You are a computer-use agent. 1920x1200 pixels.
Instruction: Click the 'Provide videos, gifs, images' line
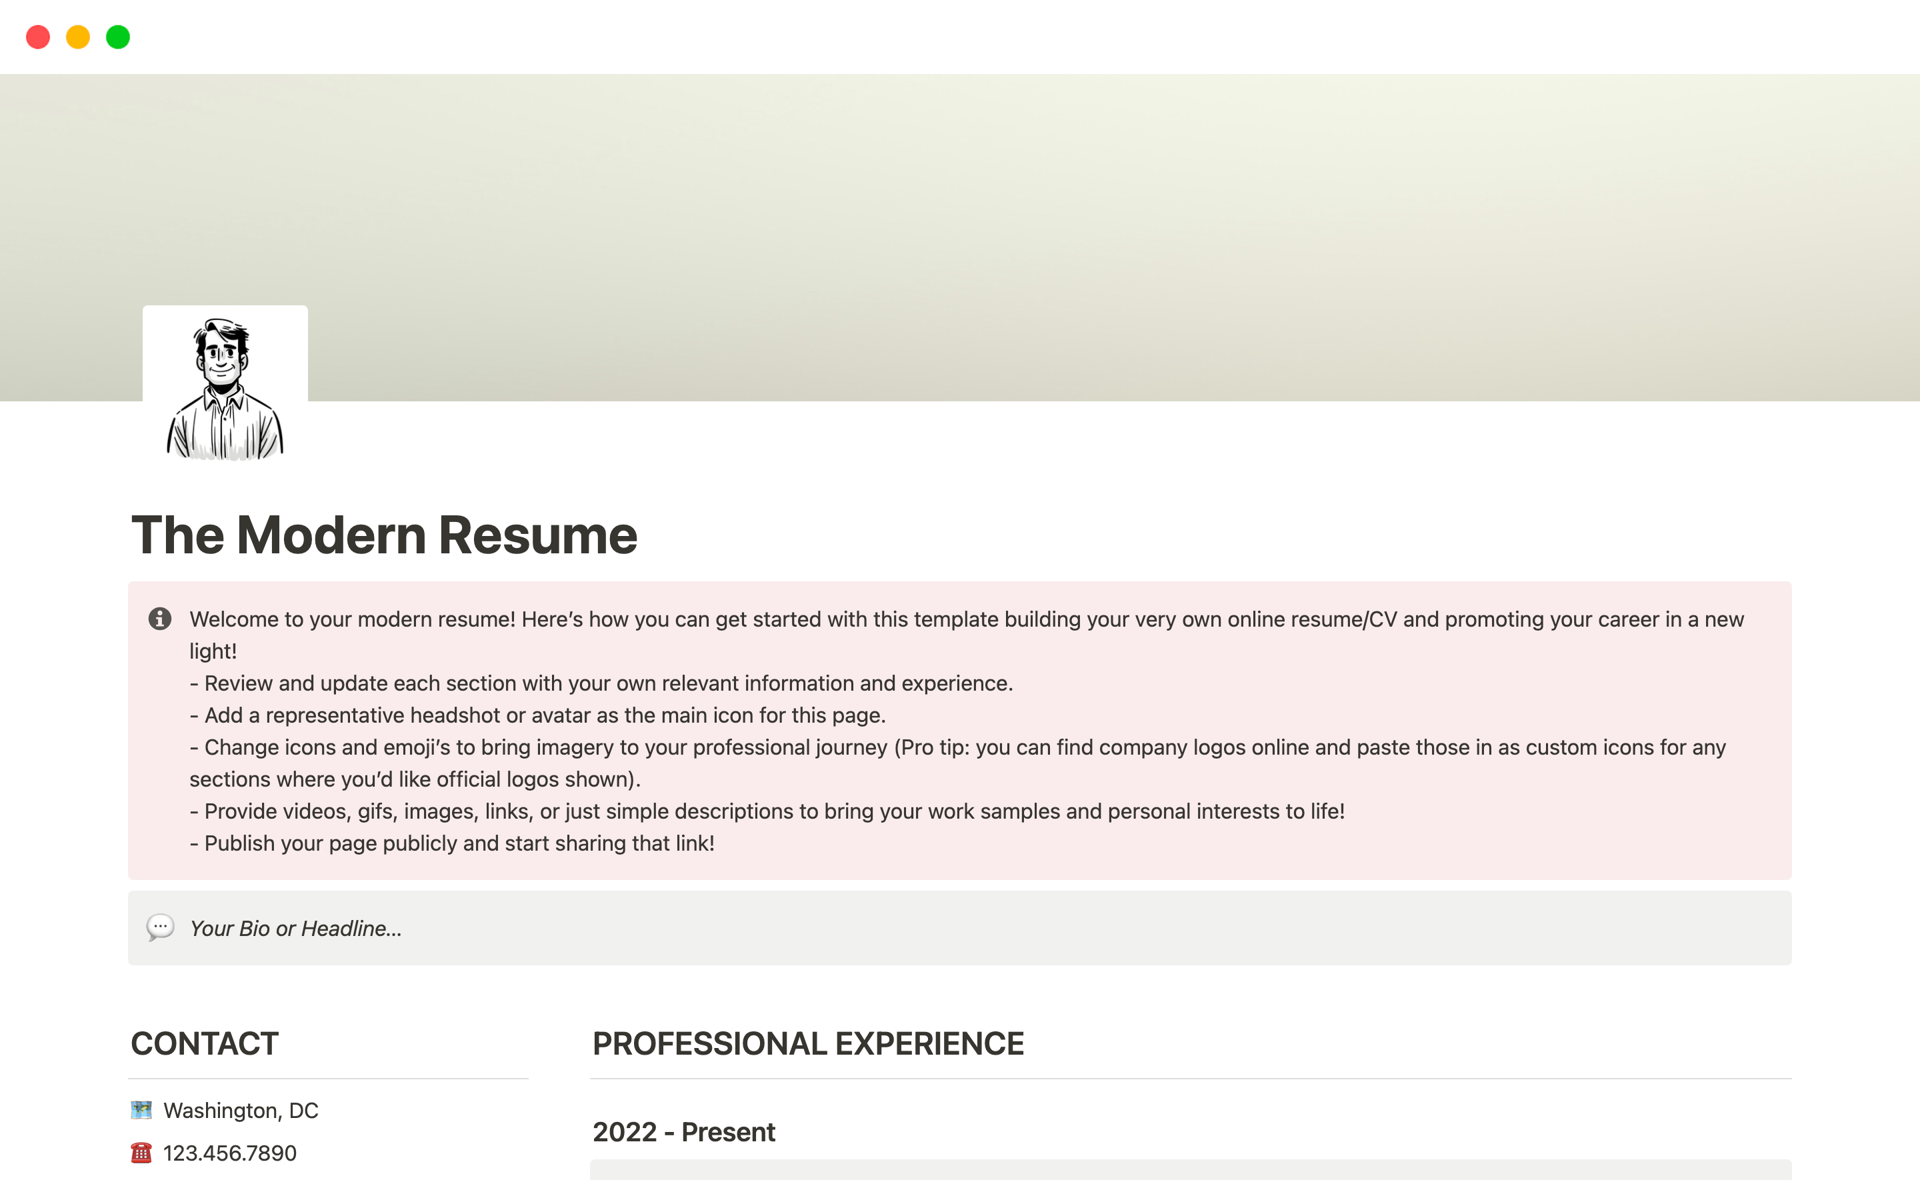pos(767,811)
